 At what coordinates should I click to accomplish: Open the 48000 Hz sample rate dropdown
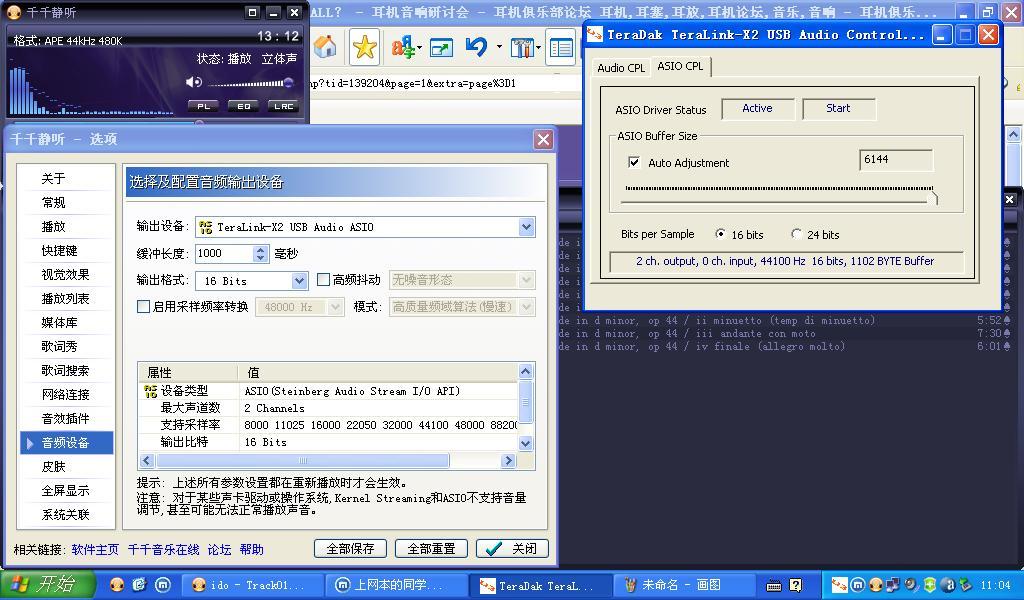tap(335, 307)
